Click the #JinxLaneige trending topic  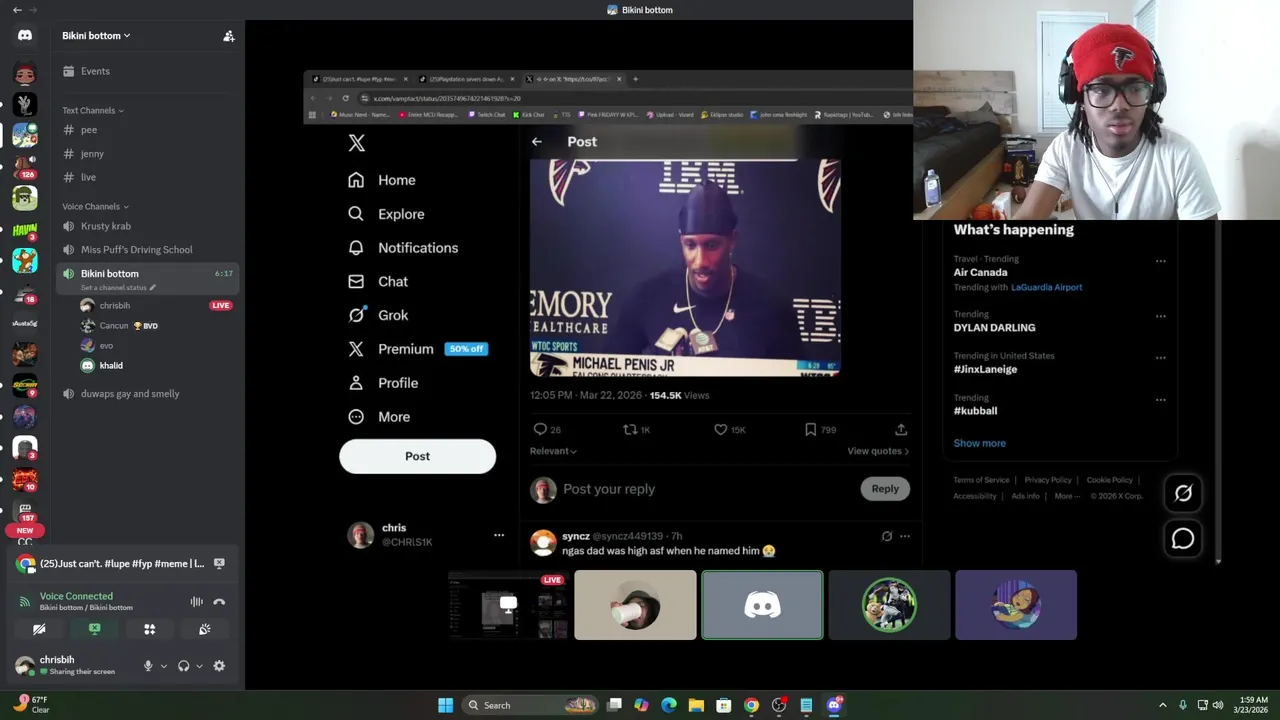[985, 369]
